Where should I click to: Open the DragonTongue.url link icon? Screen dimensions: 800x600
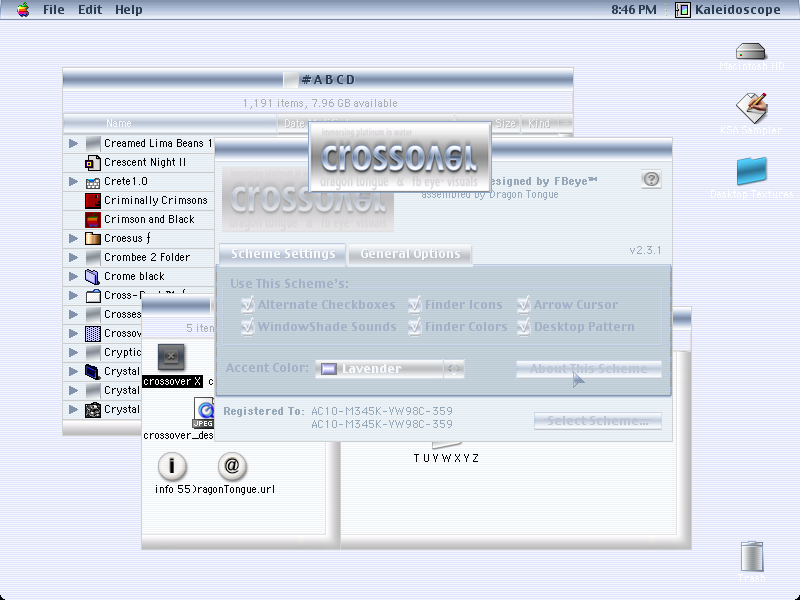(232, 466)
